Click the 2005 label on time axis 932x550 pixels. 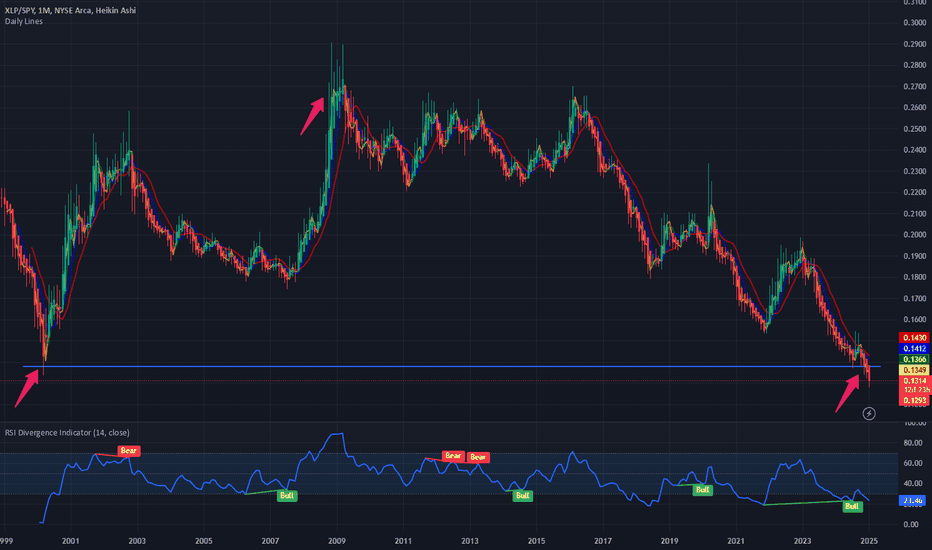point(203,541)
